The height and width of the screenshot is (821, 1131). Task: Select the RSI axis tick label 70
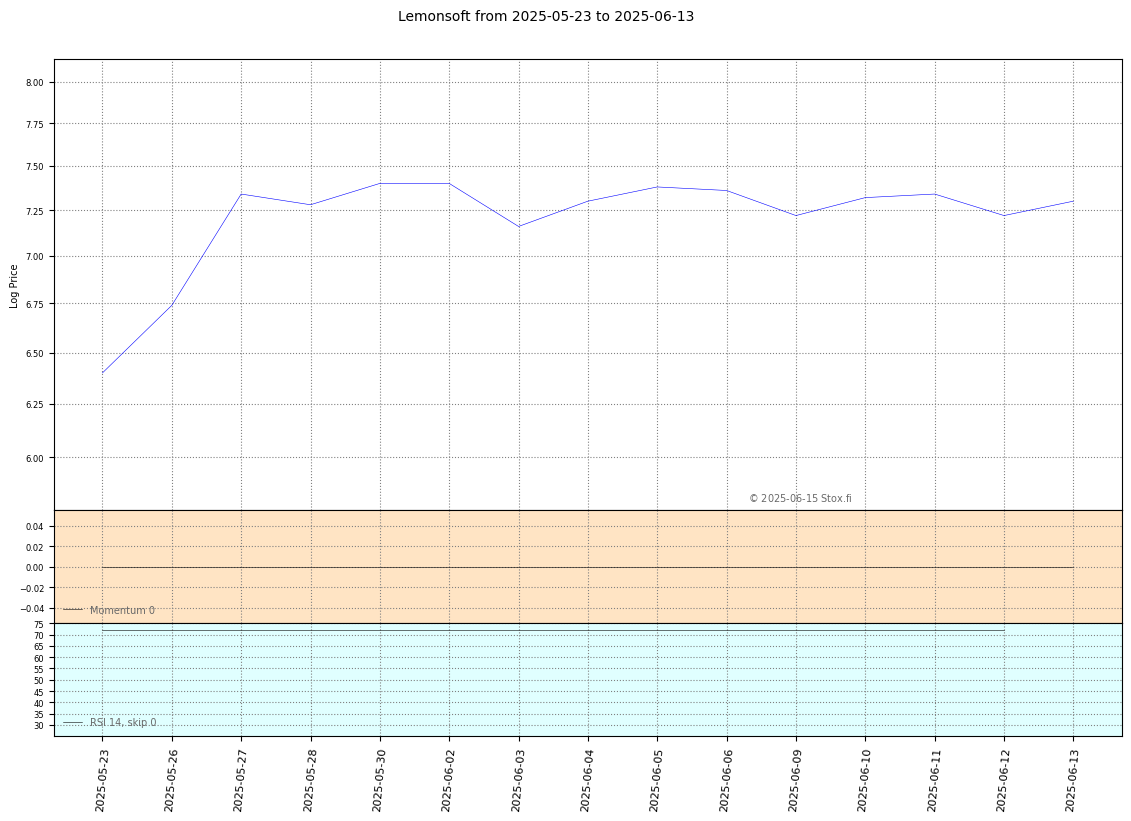39,636
